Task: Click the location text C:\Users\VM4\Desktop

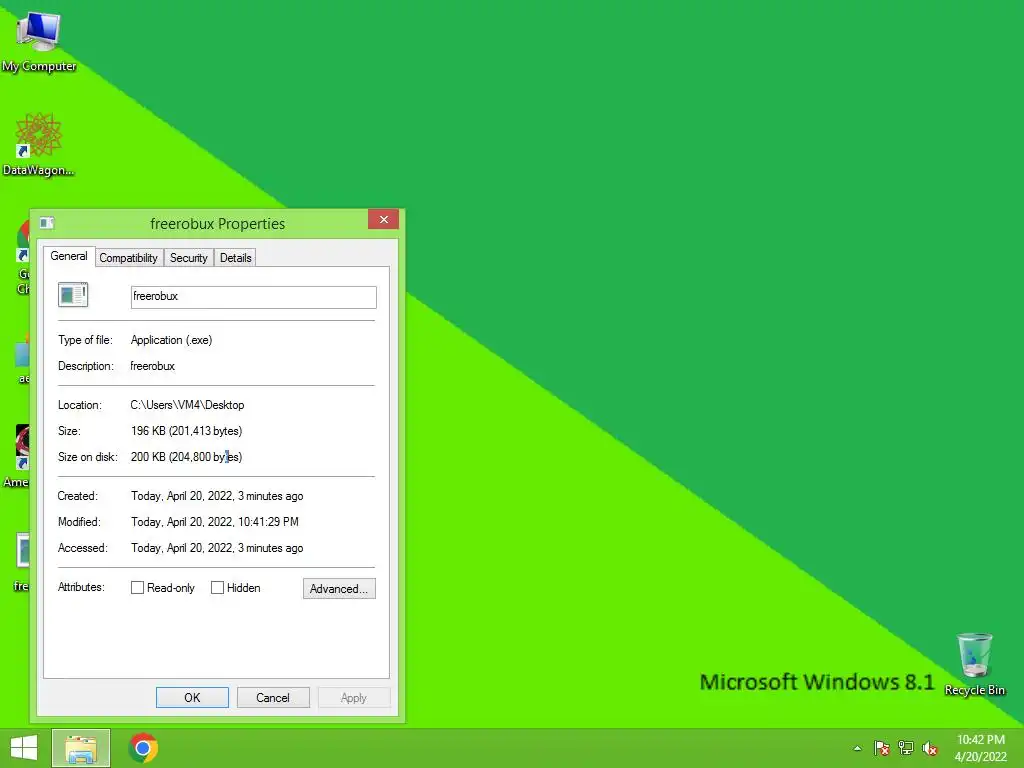Action: coord(187,405)
